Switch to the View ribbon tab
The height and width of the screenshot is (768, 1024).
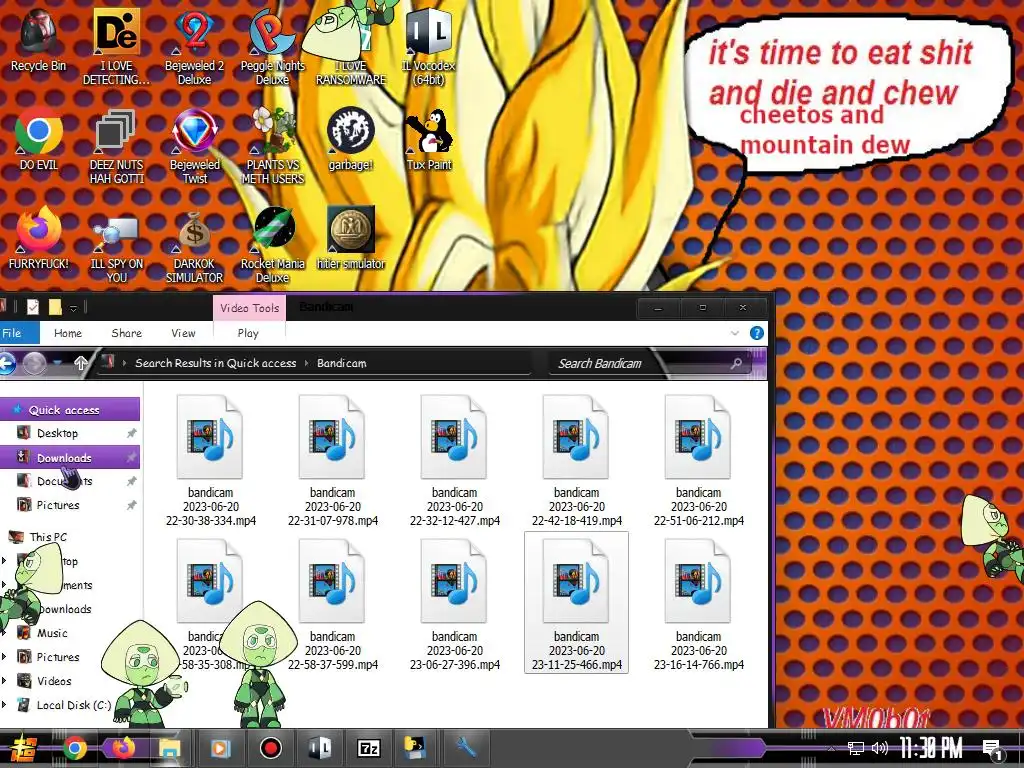(x=184, y=333)
